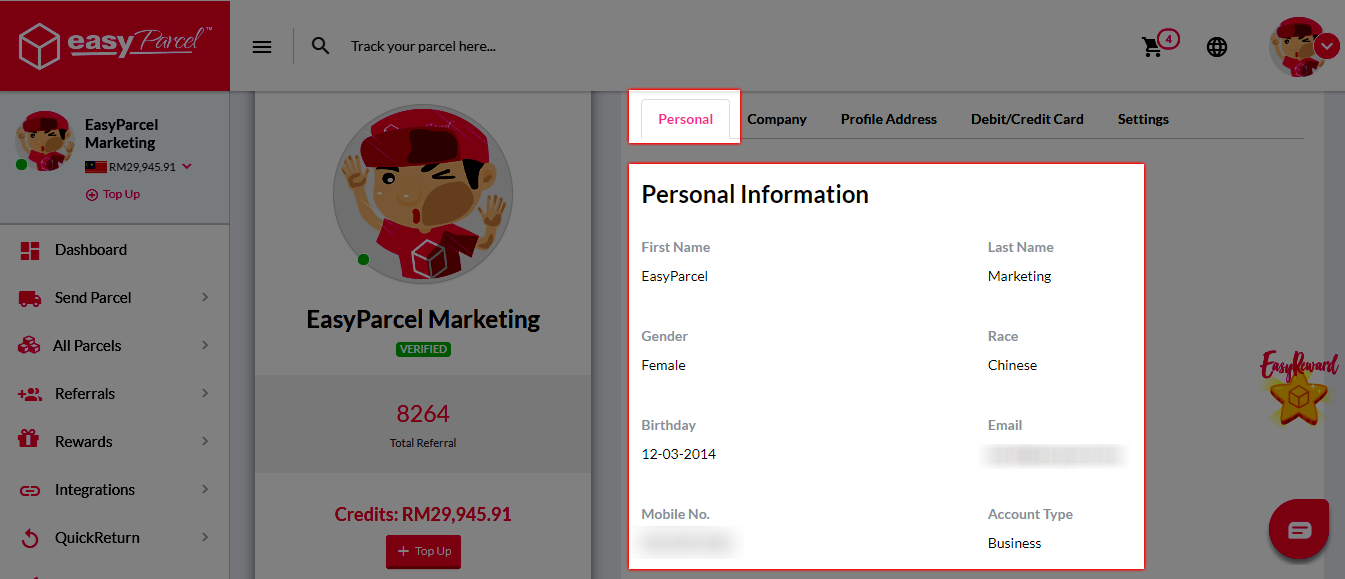Click the Referrals people icon
Viewport: 1345px width, 579px height.
30,394
